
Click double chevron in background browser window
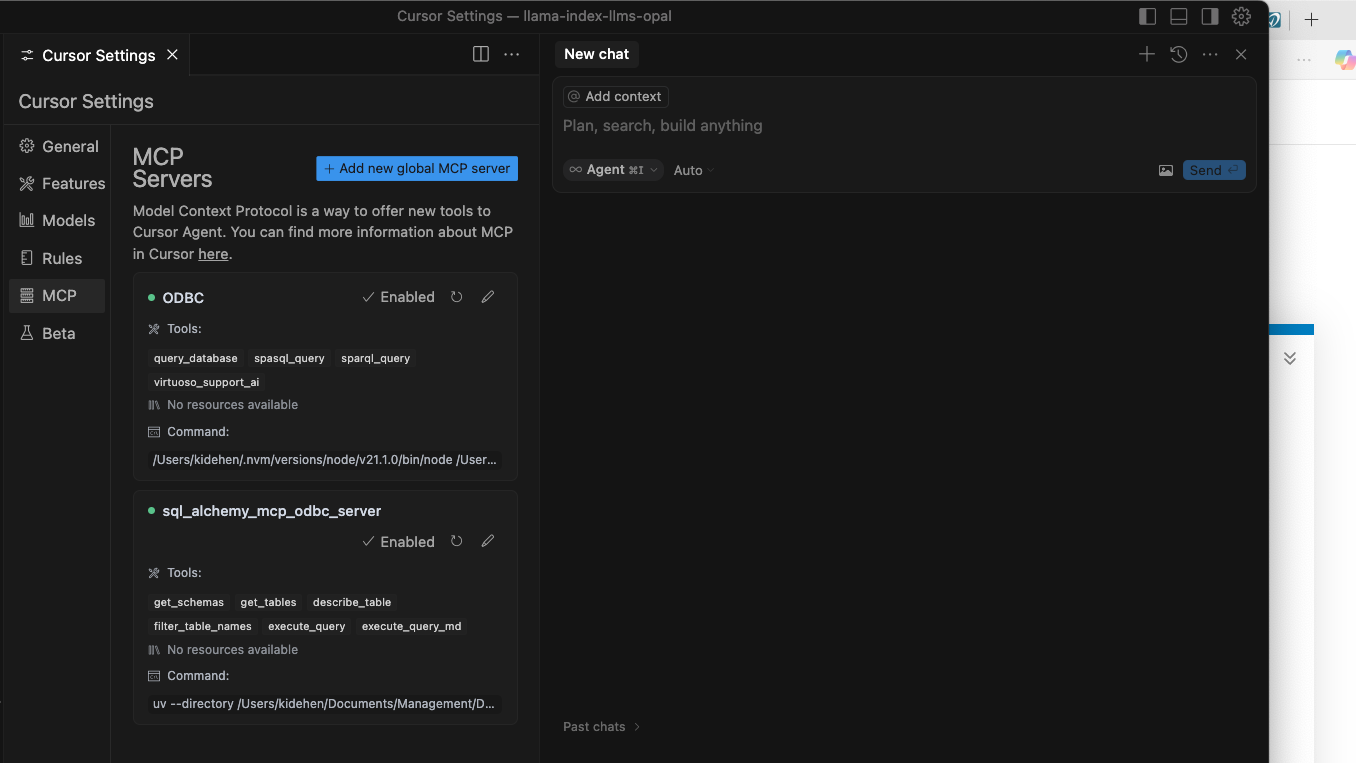1290,358
